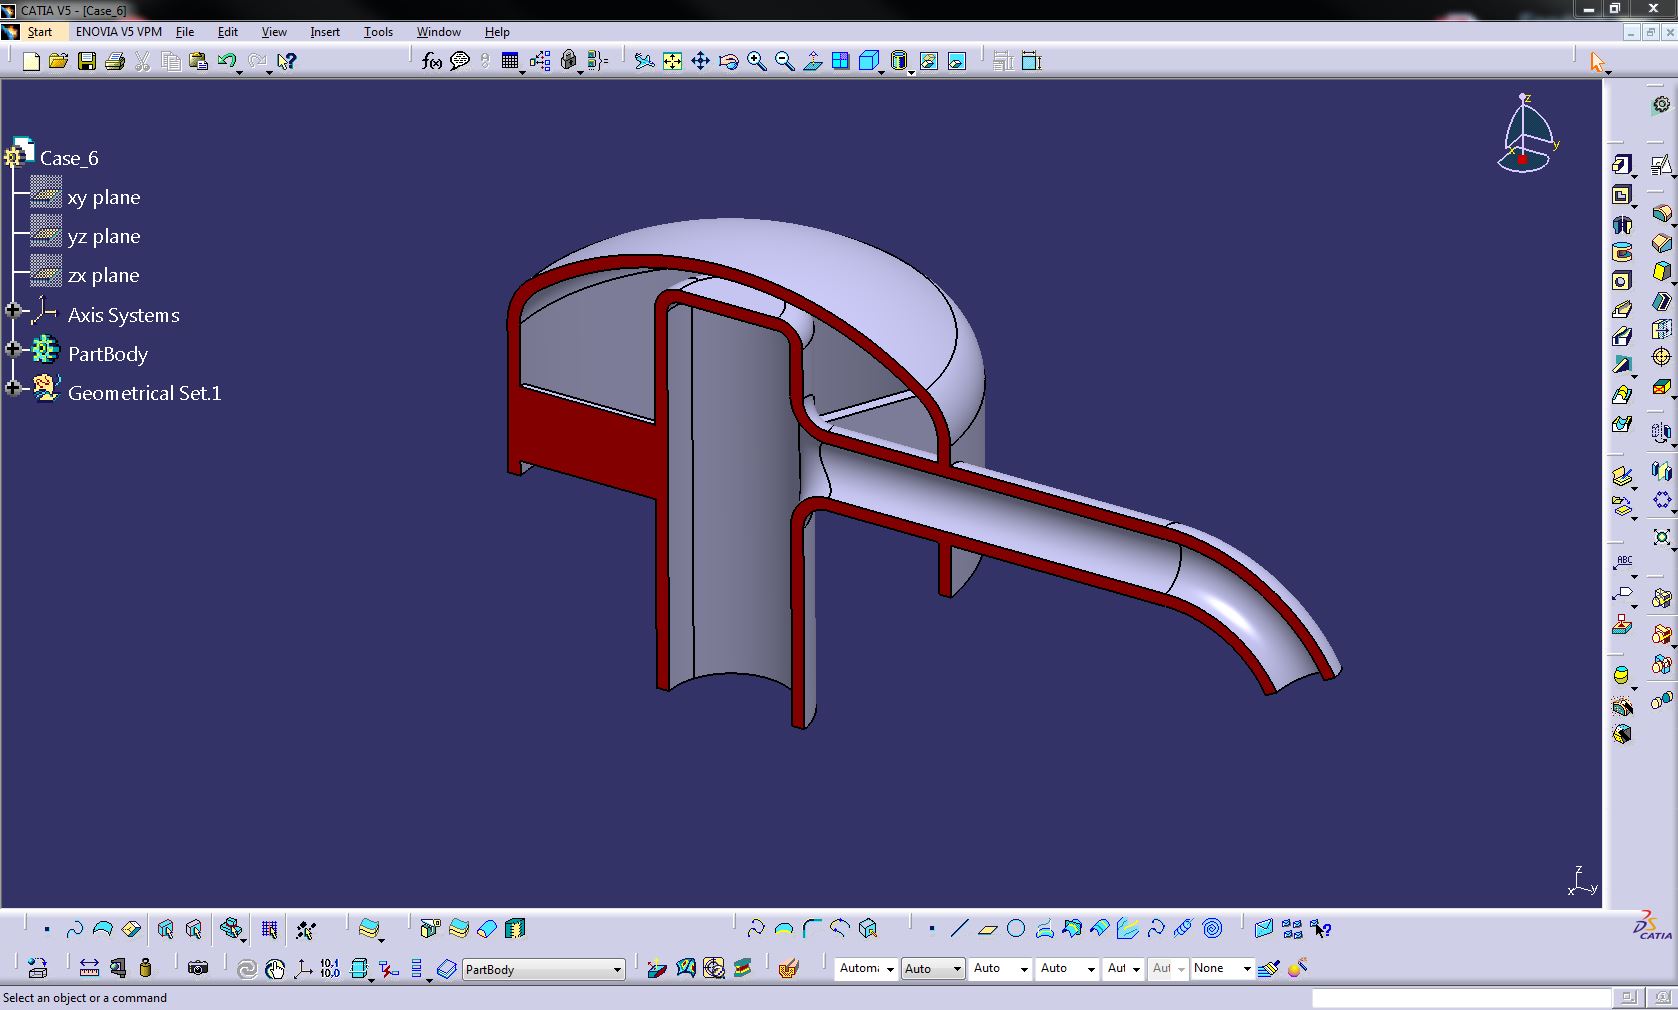Image resolution: width=1678 pixels, height=1010 pixels.
Task: Expand the Axis Systems node
Action: point(13,310)
